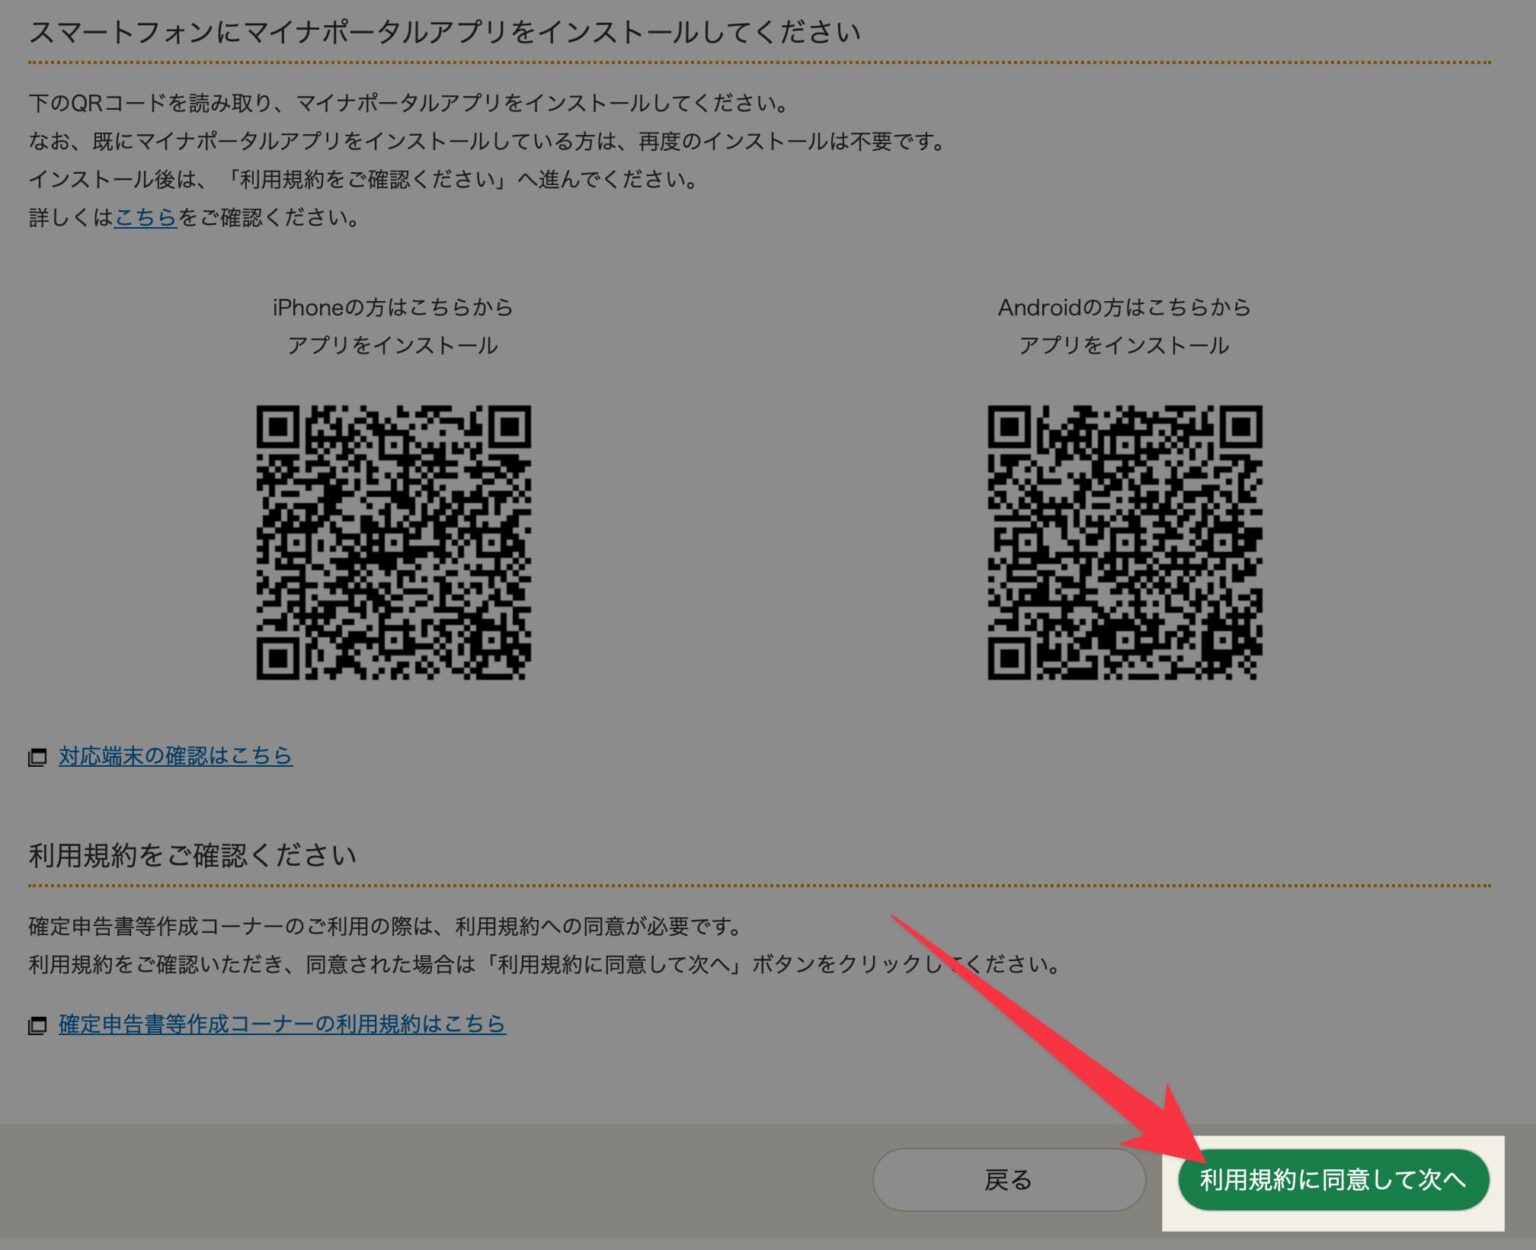Click the 利用規約への同意が必要です sentence
The height and width of the screenshot is (1250, 1536).
[x=386, y=926]
